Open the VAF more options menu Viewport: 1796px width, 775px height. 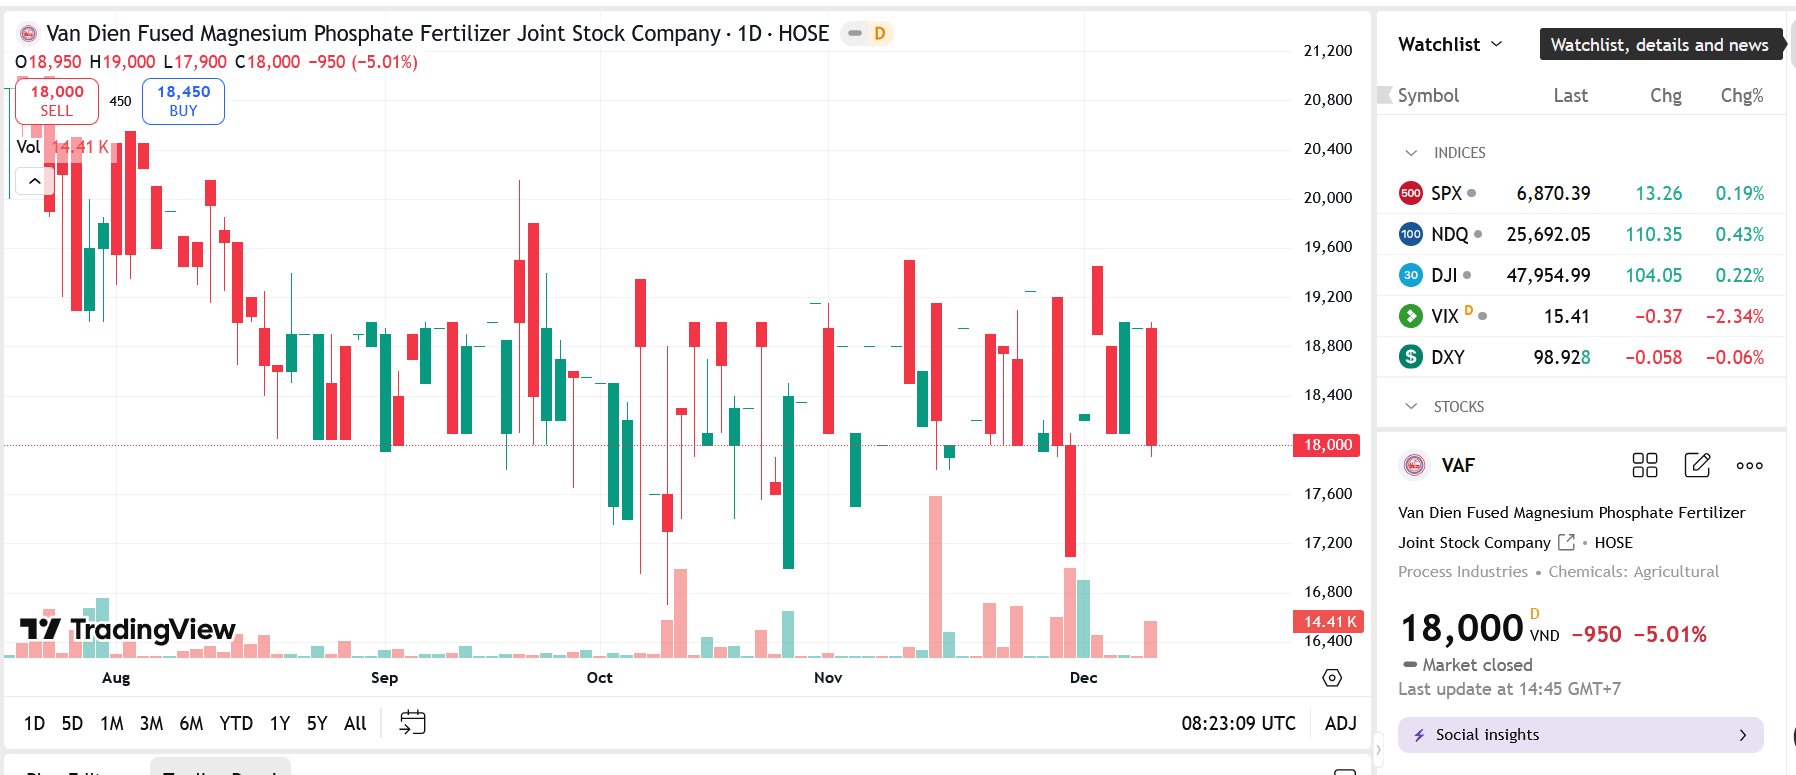click(1749, 465)
